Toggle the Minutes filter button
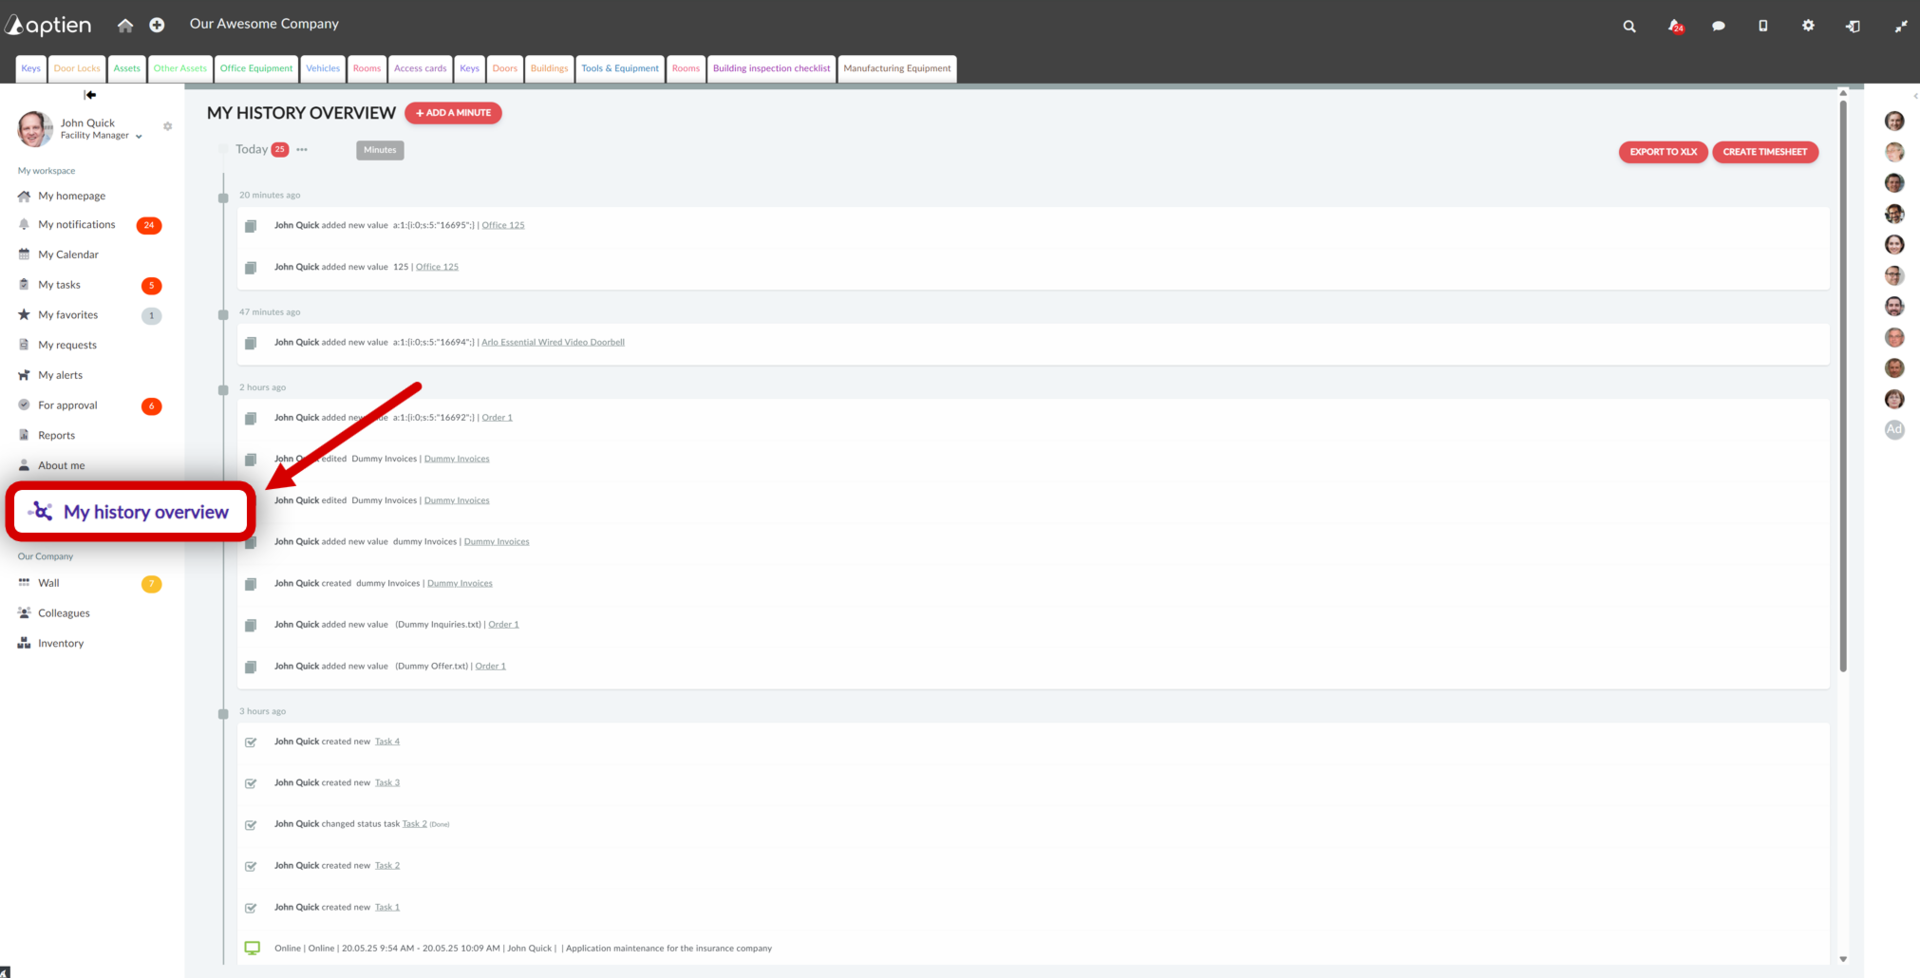Screen dimensions: 1920x978 [380, 150]
